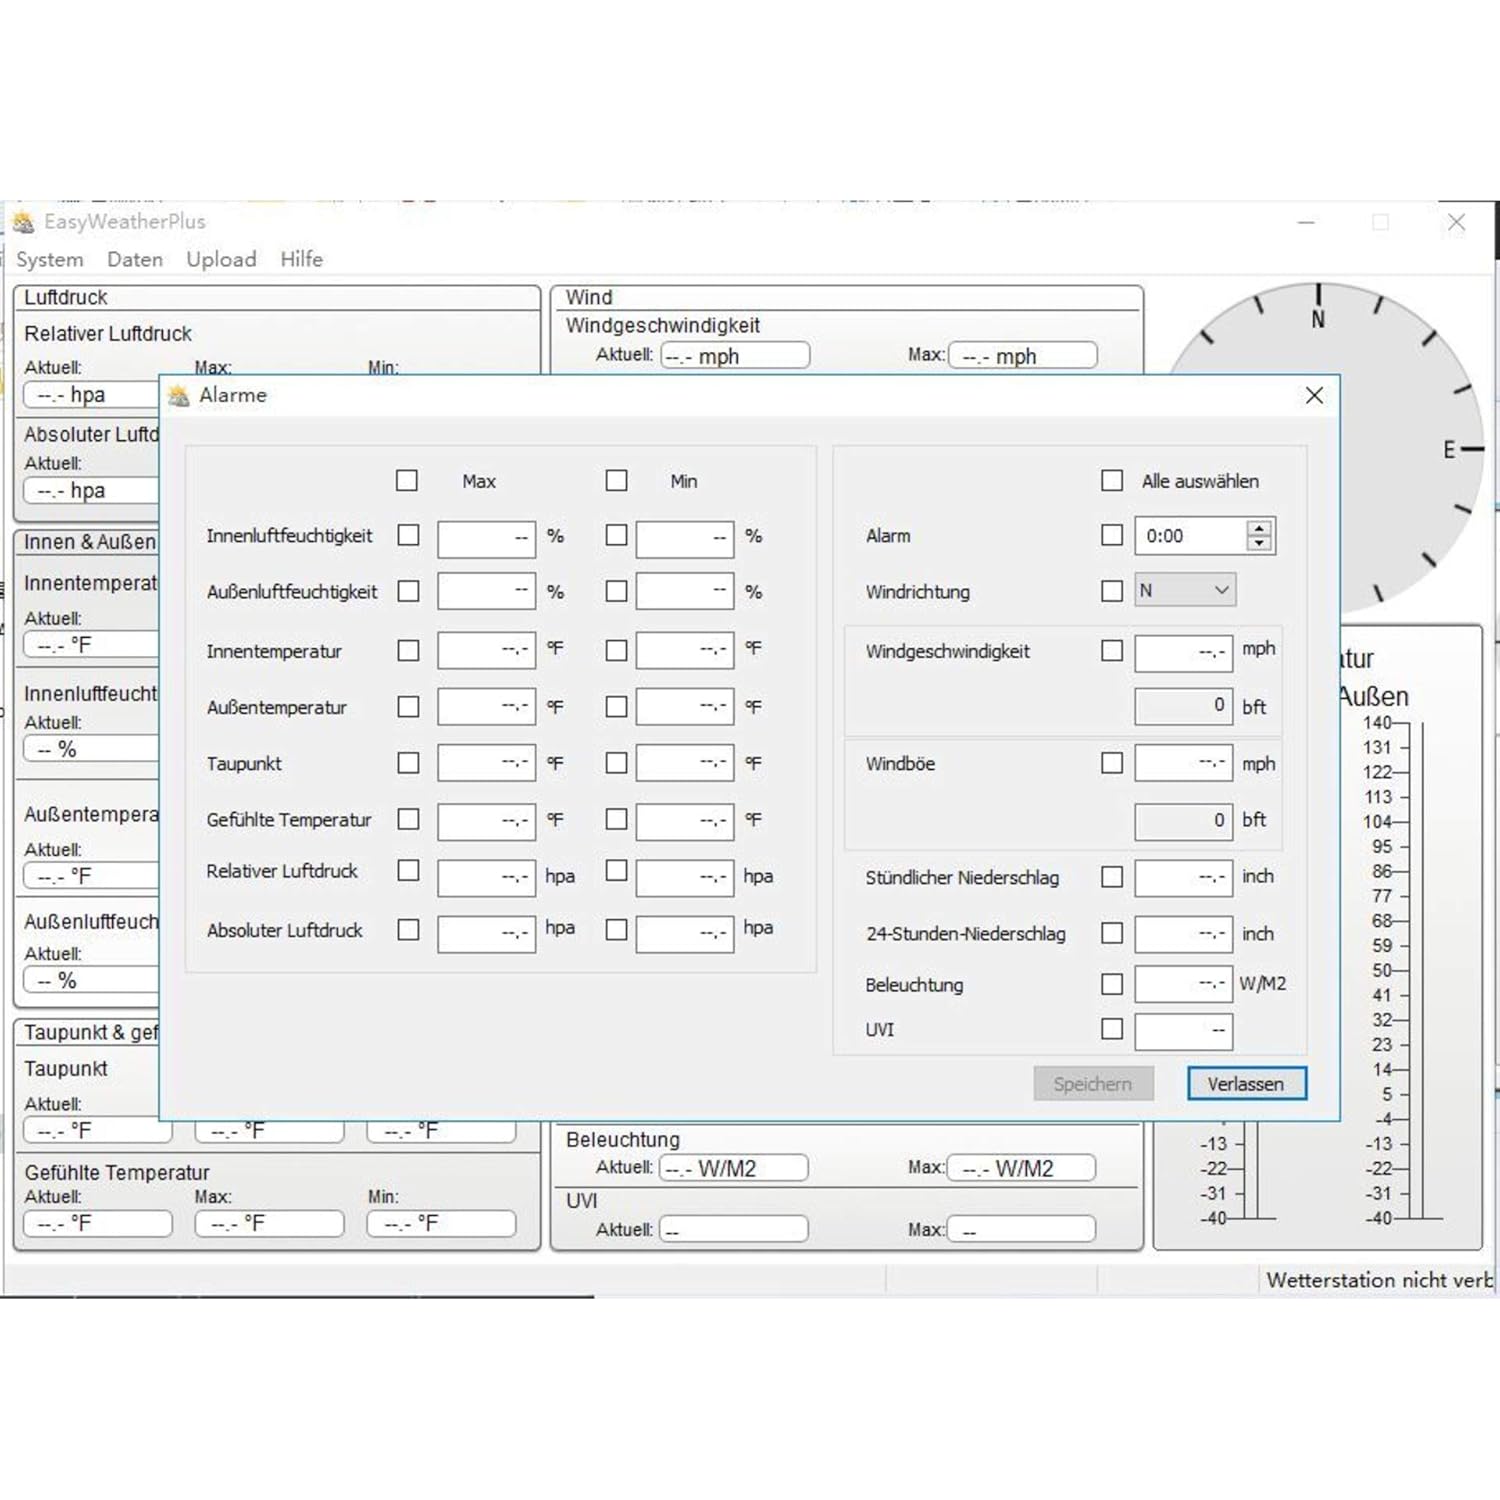Enable the Windböe alarm checkbox
Viewport: 1500px width, 1500px height.
click(x=1112, y=763)
